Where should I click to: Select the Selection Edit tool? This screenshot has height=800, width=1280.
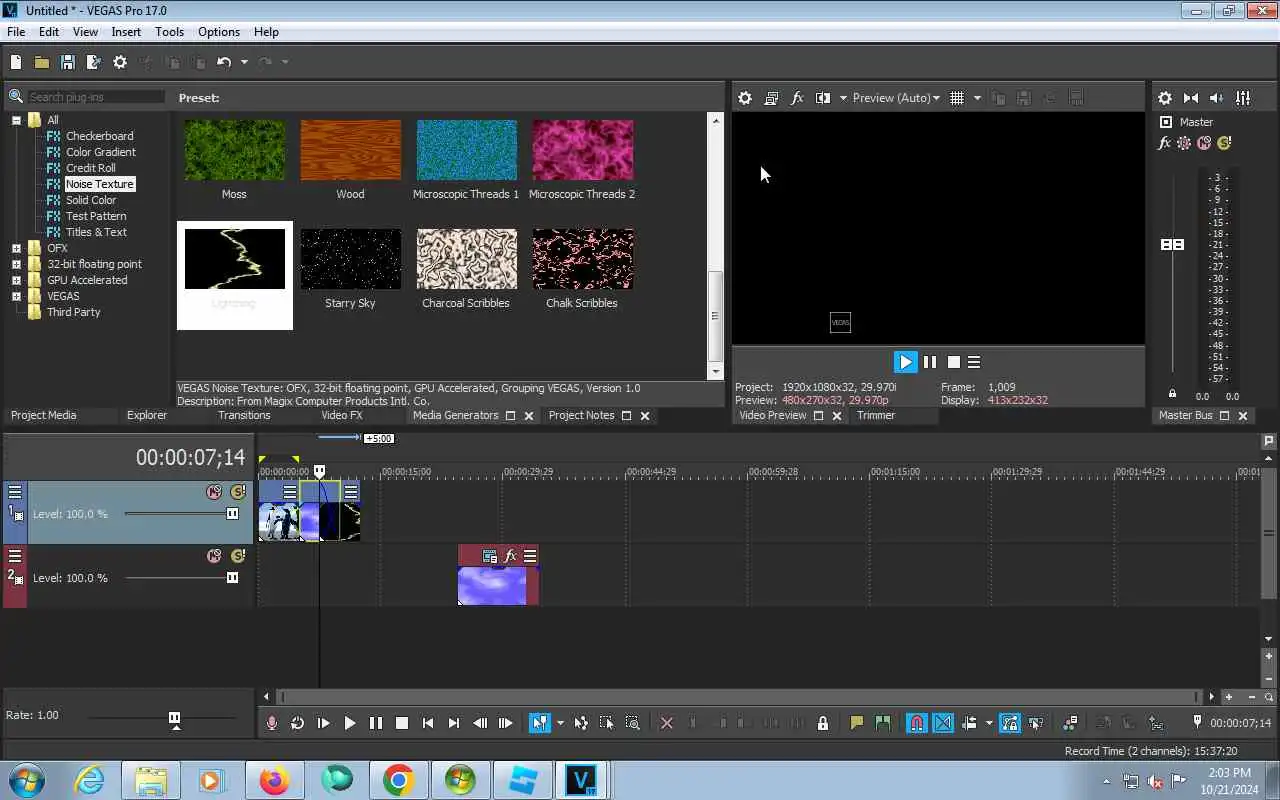click(607, 723)
